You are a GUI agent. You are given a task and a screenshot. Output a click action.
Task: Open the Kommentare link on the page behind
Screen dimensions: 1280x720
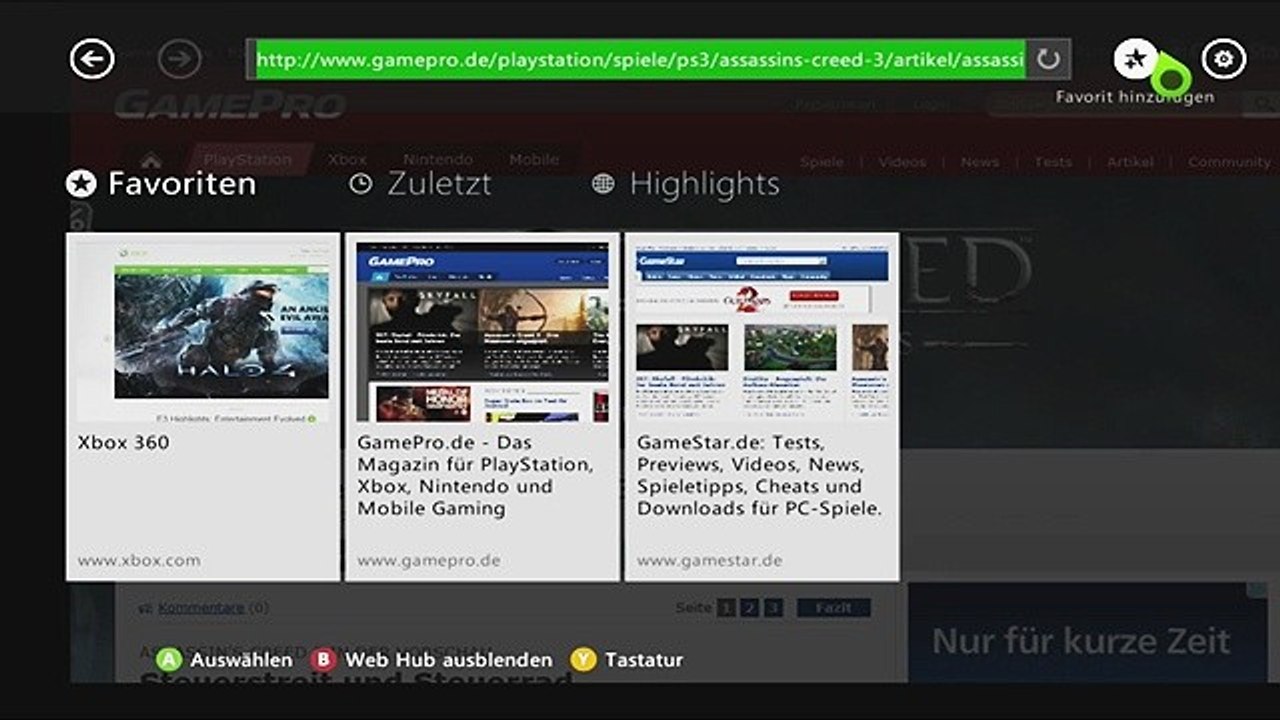[201, 607]
